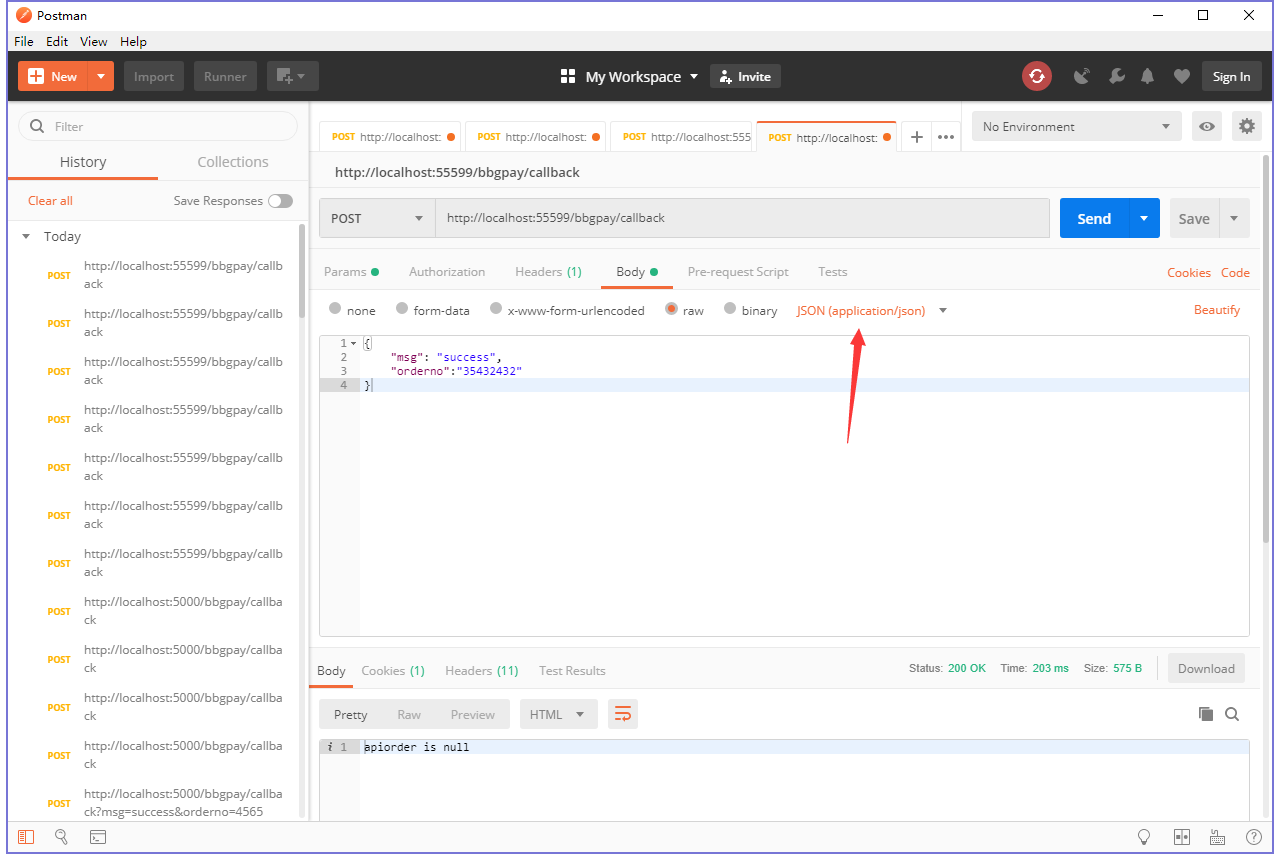
Task: Open Bootcamp lightbulb icon
Action: coord(1144,837)
